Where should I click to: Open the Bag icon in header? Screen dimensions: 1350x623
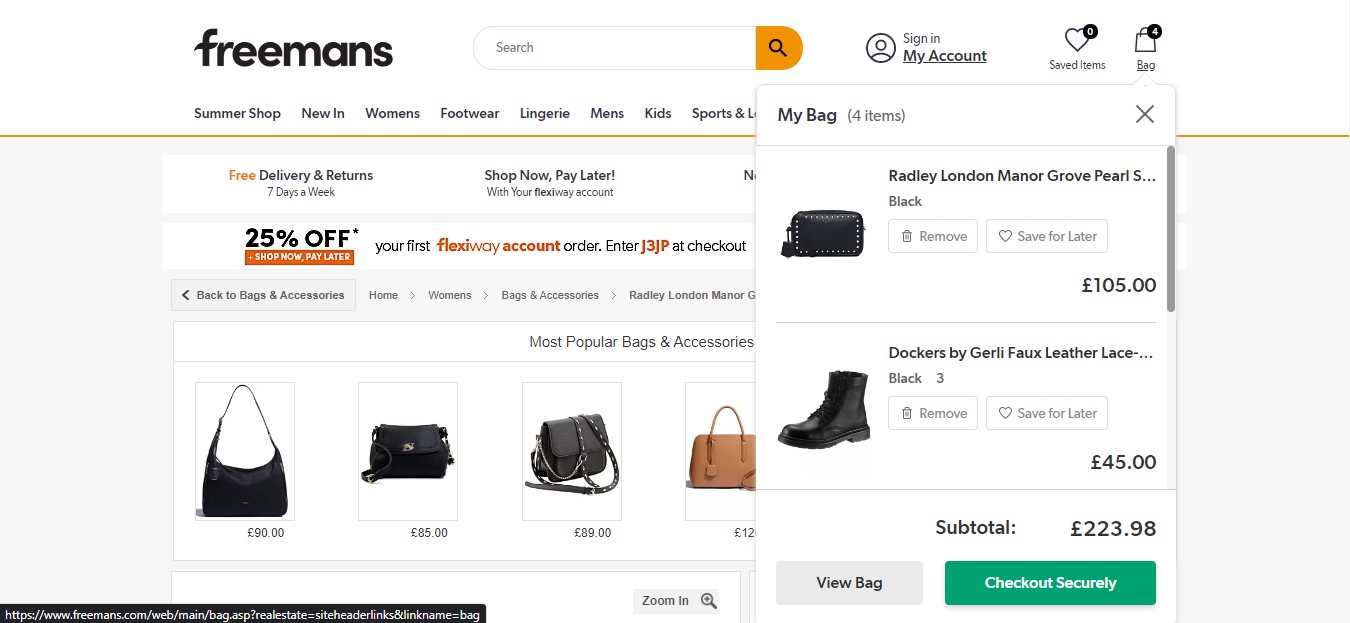coord(1145,42)
